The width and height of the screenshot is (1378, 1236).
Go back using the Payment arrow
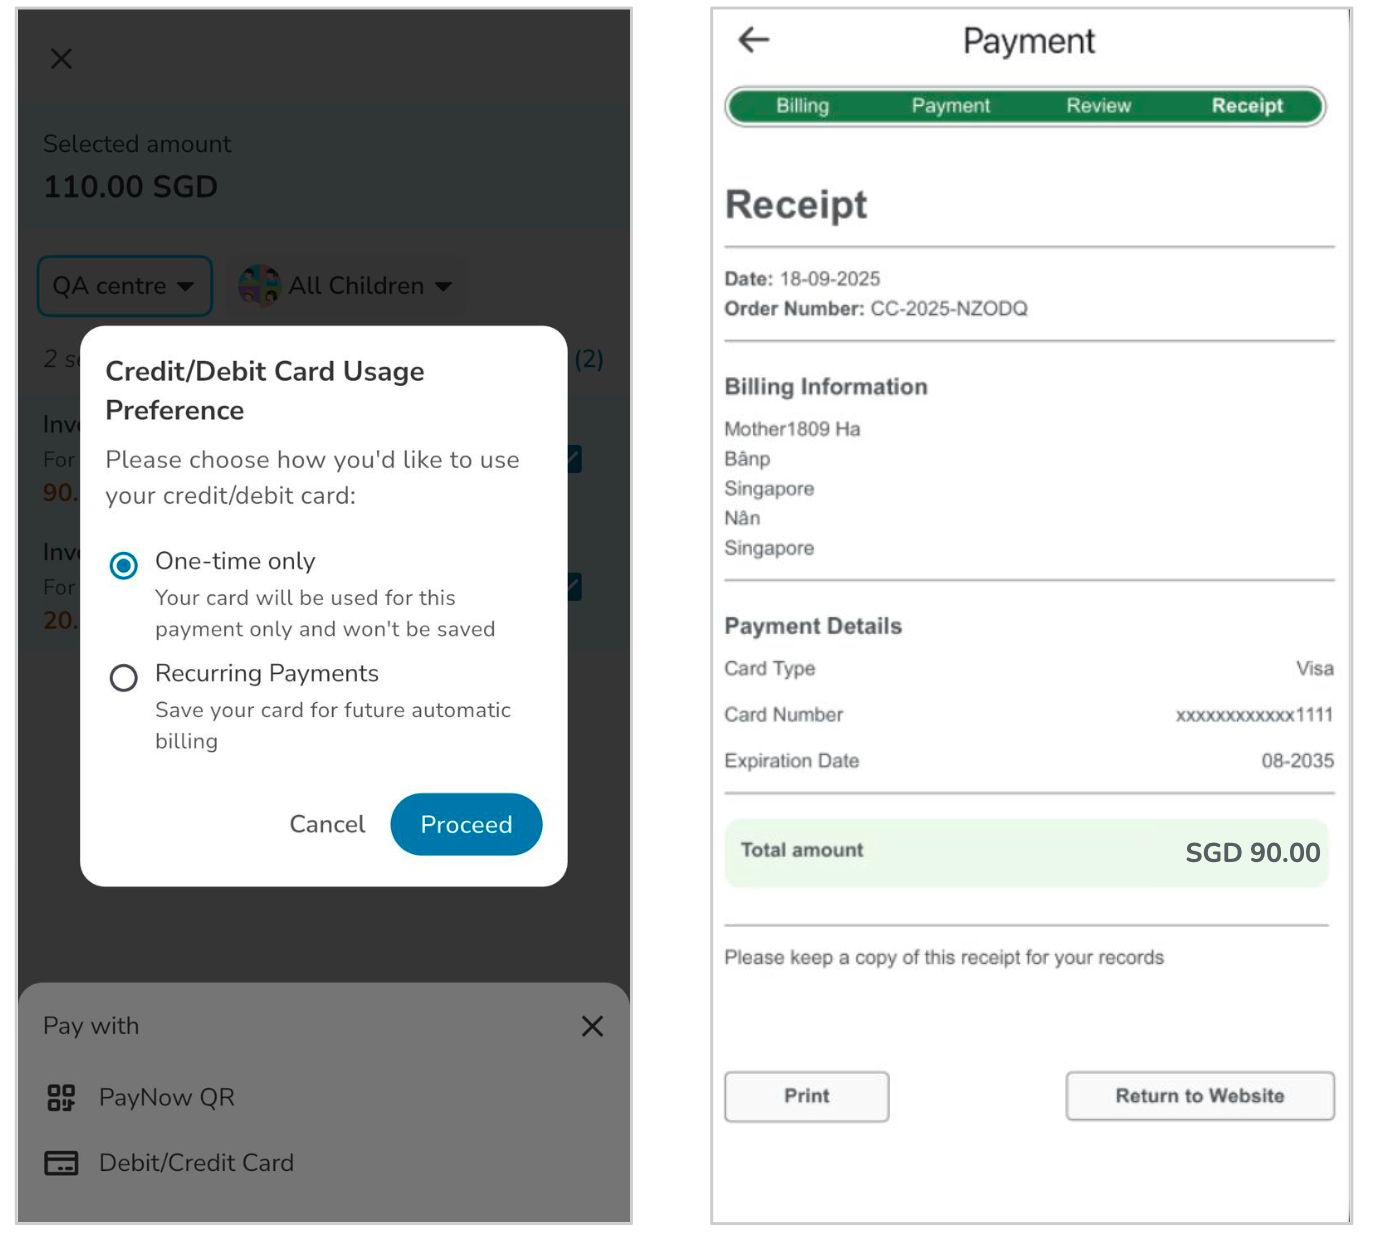point(753,40)
